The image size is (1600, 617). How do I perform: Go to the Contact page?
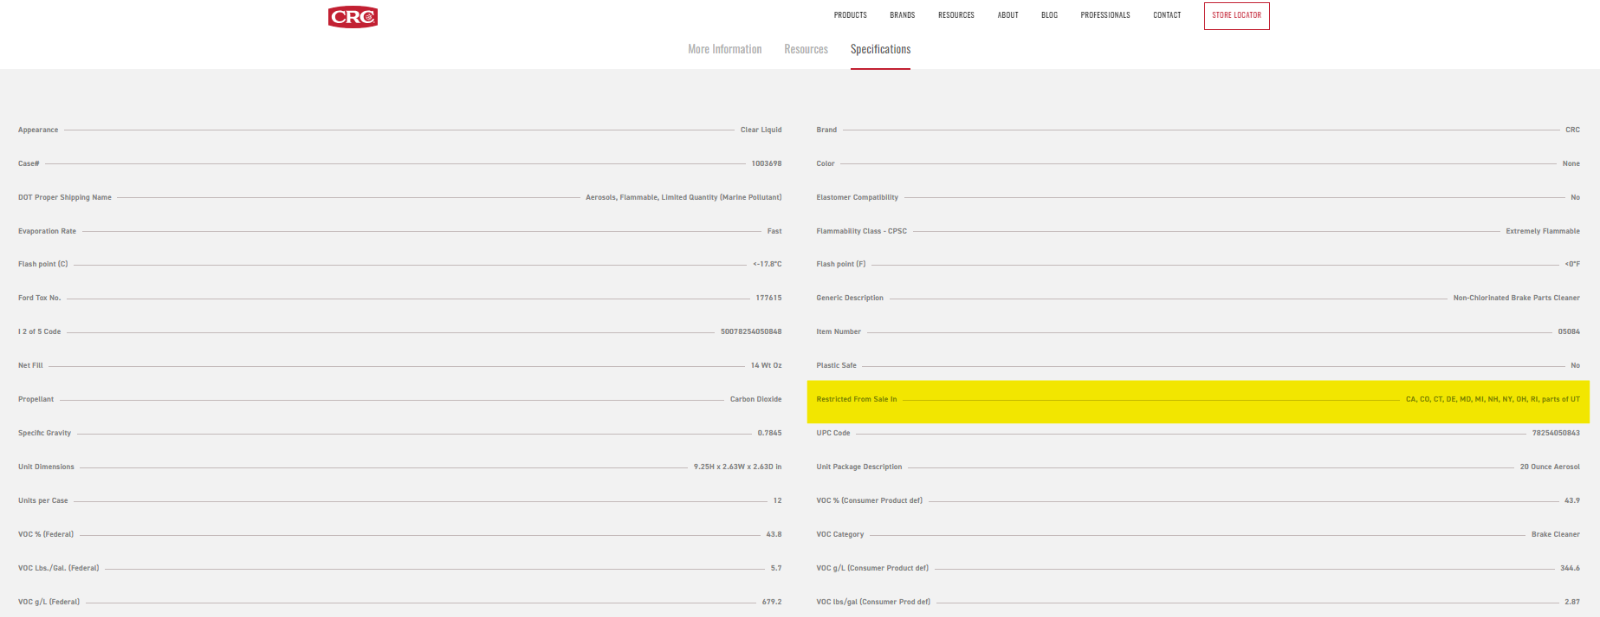pos(1167,16)
